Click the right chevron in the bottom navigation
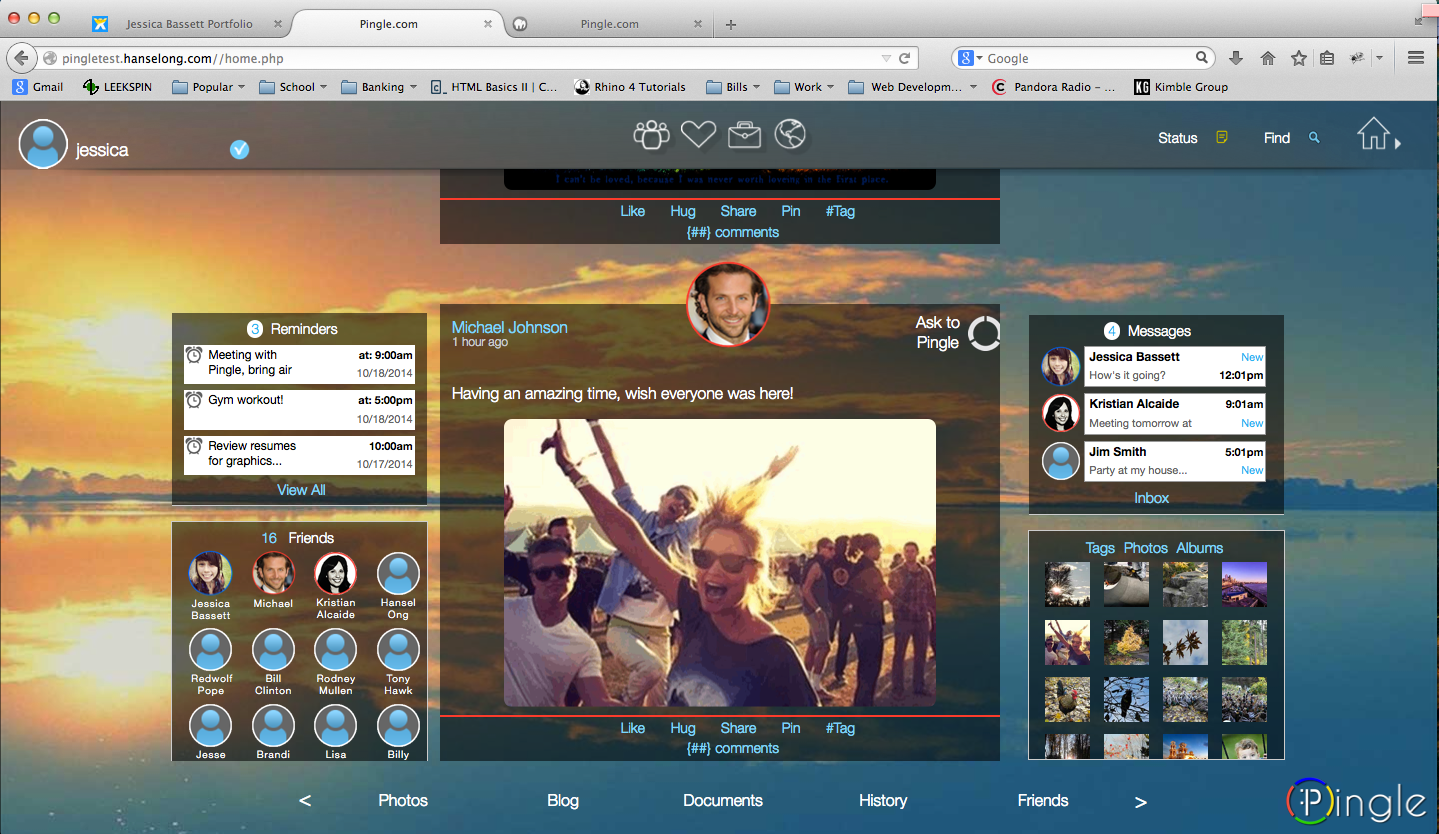 click(1140, 800)
